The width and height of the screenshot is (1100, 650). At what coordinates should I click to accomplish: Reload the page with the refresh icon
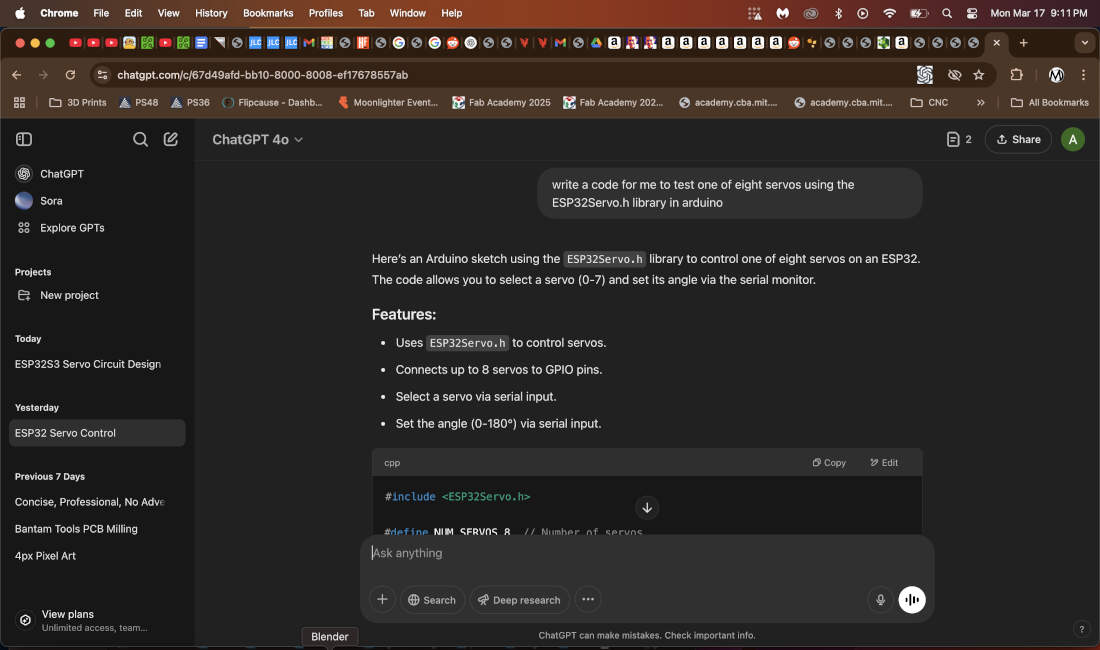pyautogui.click(x=70, y=75)
